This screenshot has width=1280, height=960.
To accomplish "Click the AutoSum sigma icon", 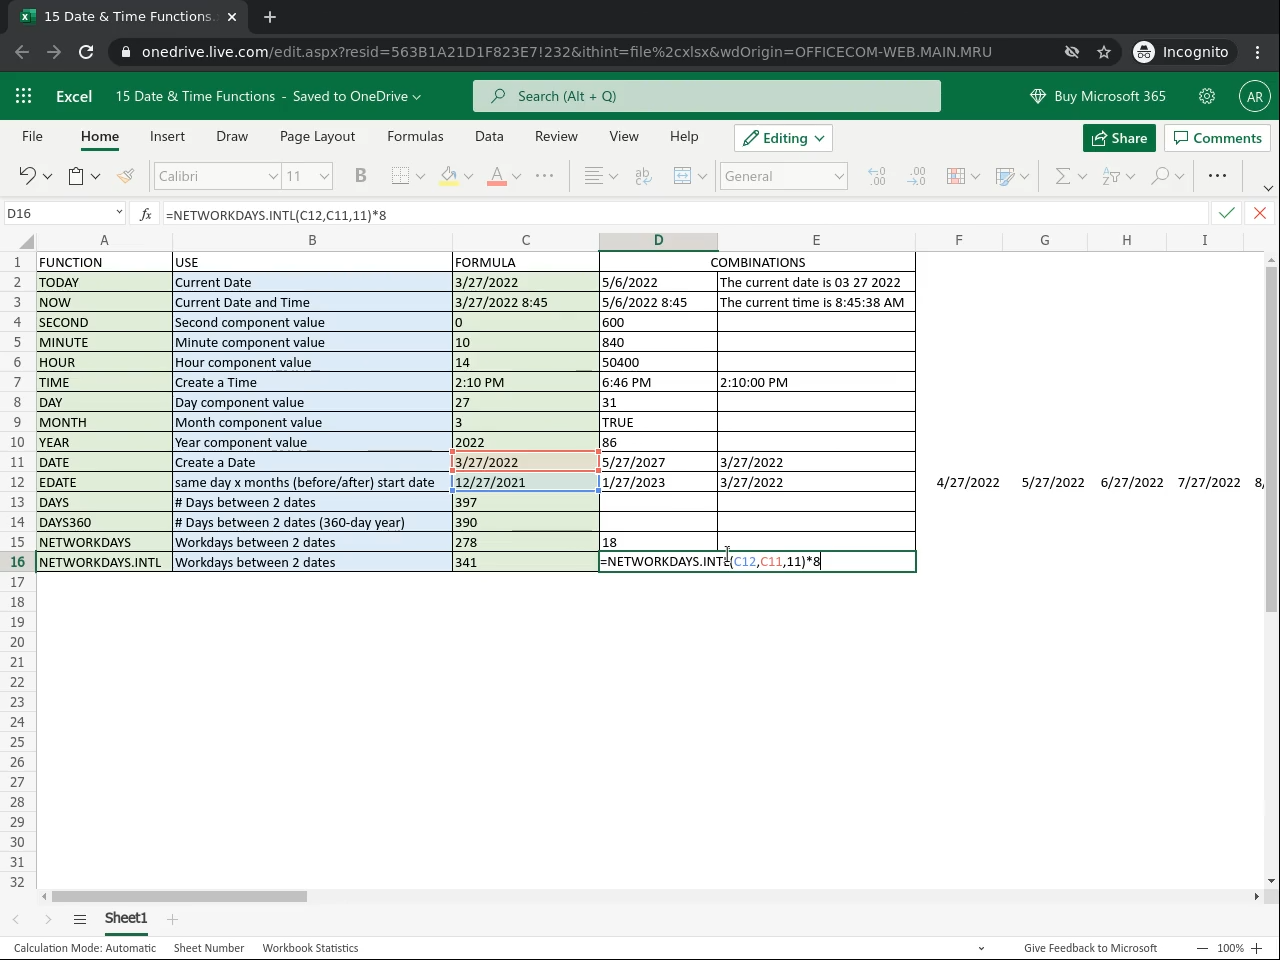I will [1062, 176].
